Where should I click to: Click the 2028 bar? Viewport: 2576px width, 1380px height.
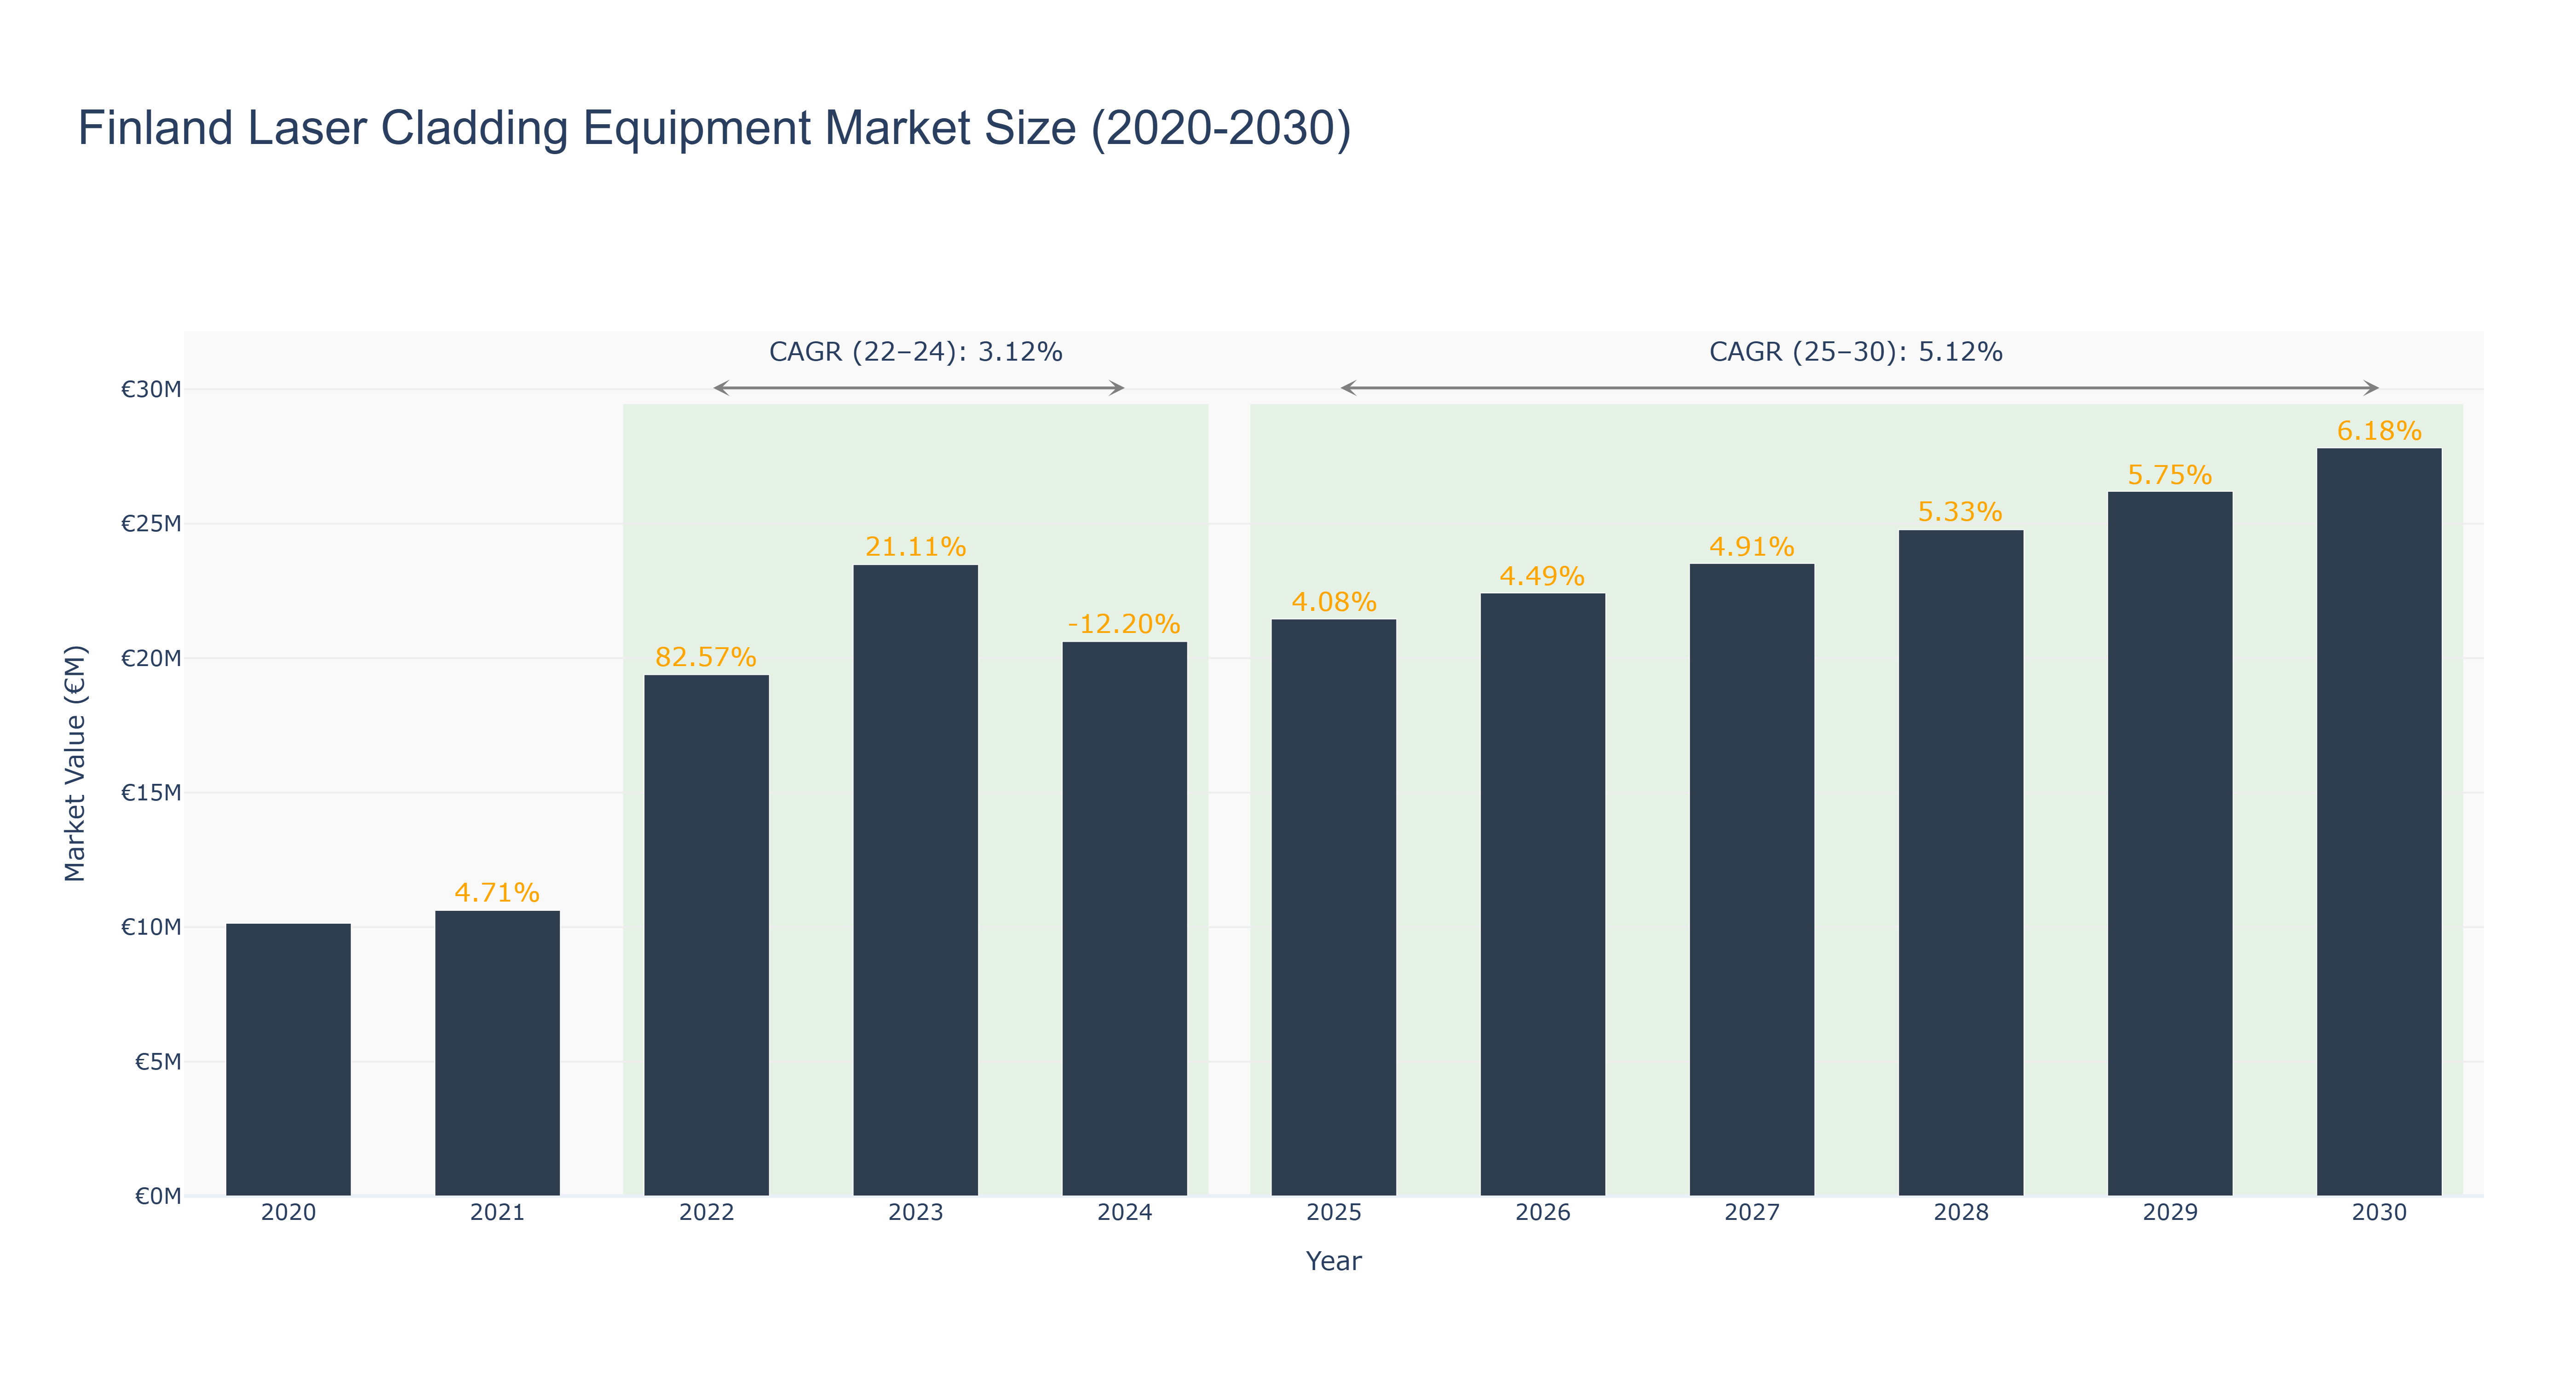[x=1960, y=862]
